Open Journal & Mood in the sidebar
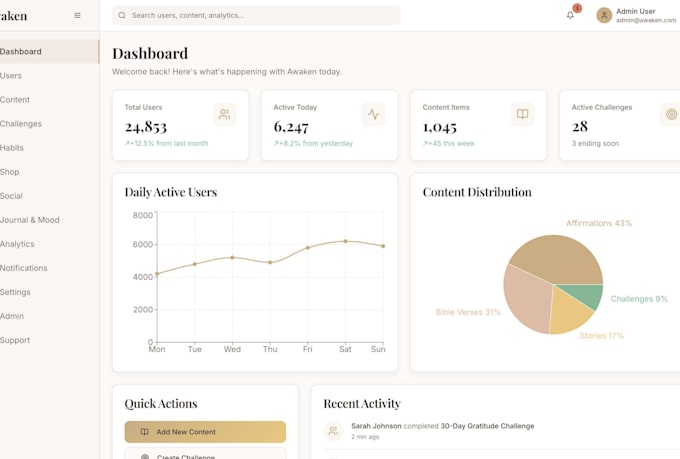 [49, 220]
